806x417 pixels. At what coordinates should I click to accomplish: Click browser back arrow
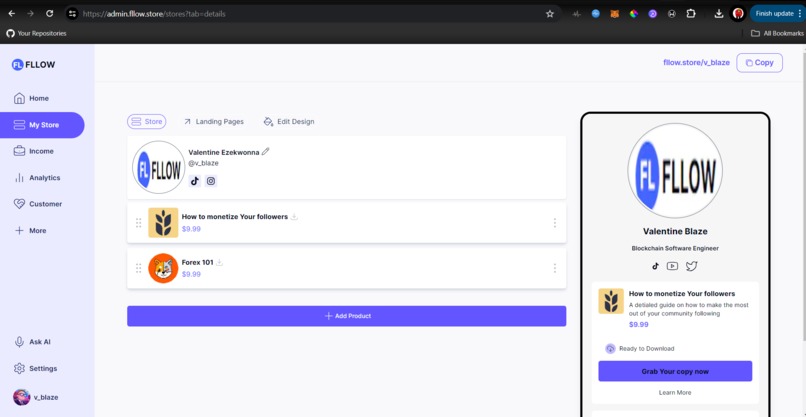[12, 13]
